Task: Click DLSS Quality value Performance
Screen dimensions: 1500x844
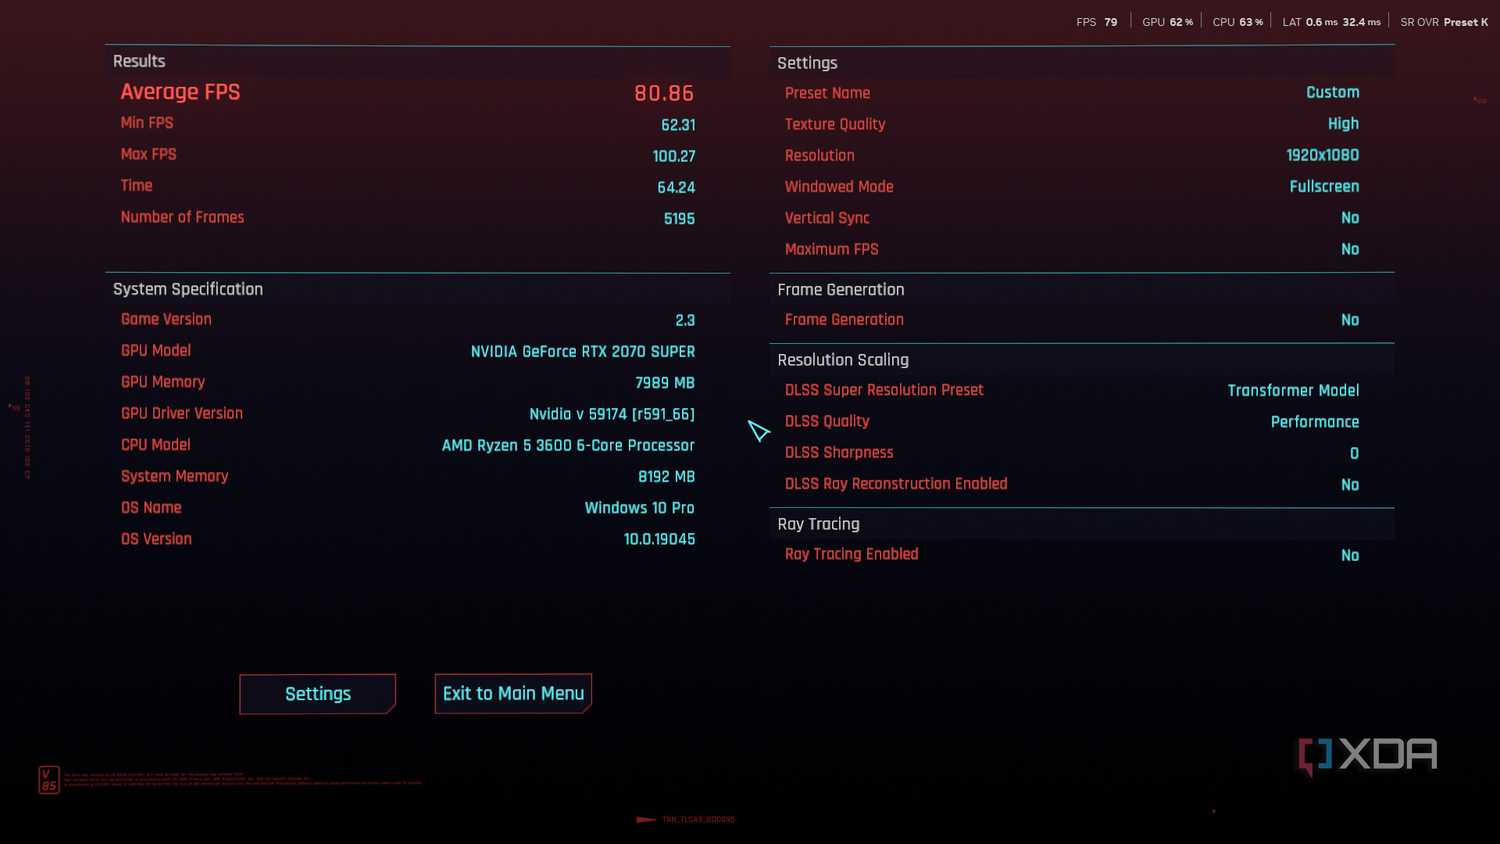Action: point(1315,422)
